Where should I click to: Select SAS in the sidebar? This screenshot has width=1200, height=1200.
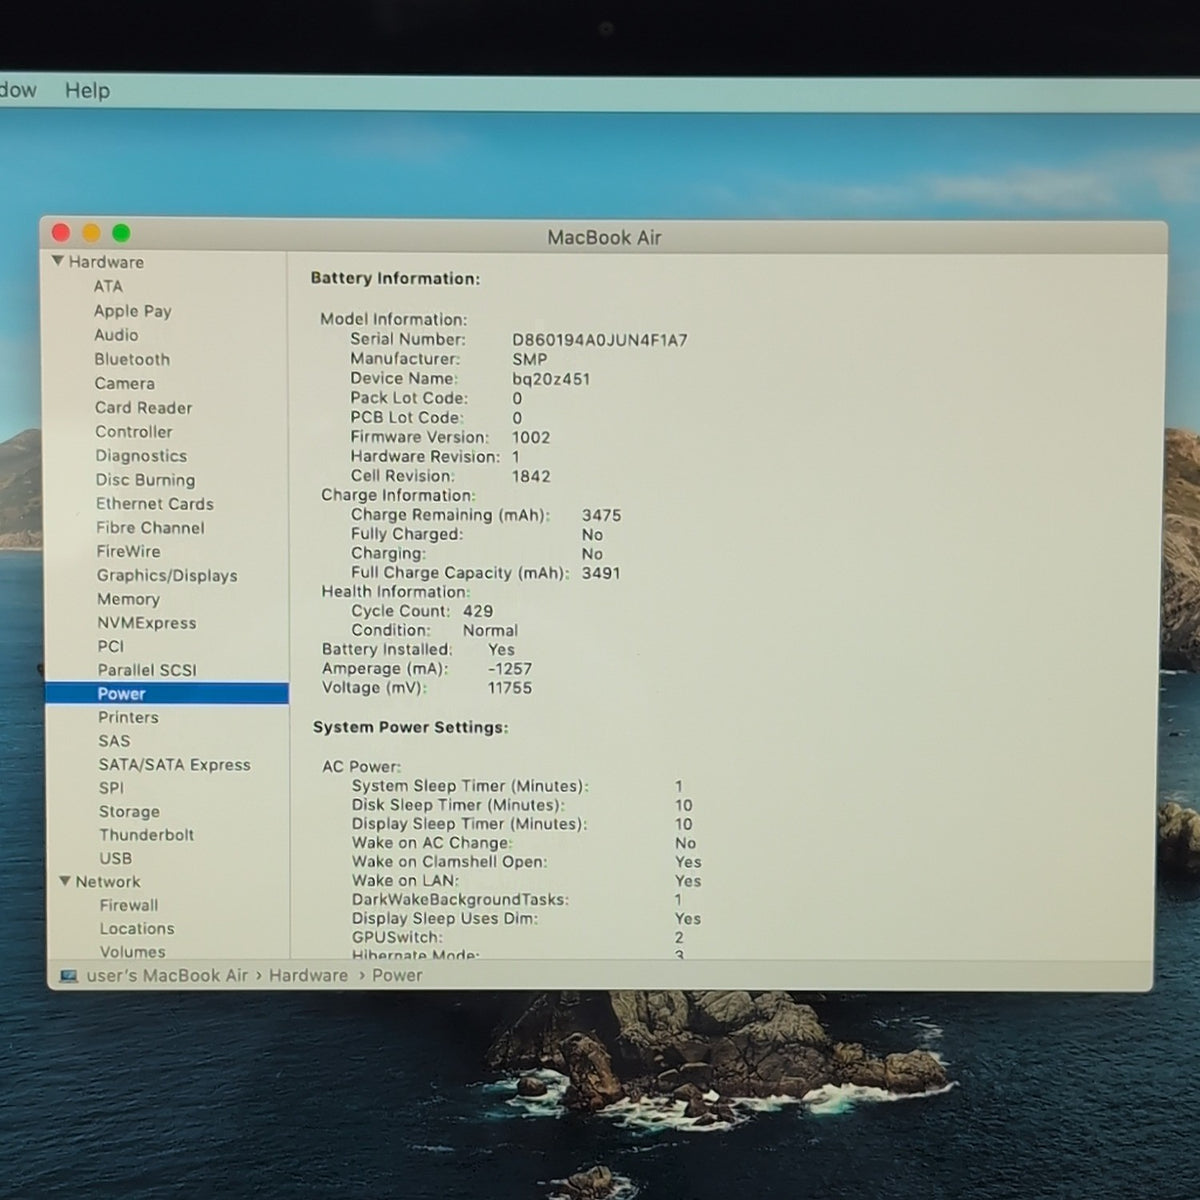pos(114,741)
